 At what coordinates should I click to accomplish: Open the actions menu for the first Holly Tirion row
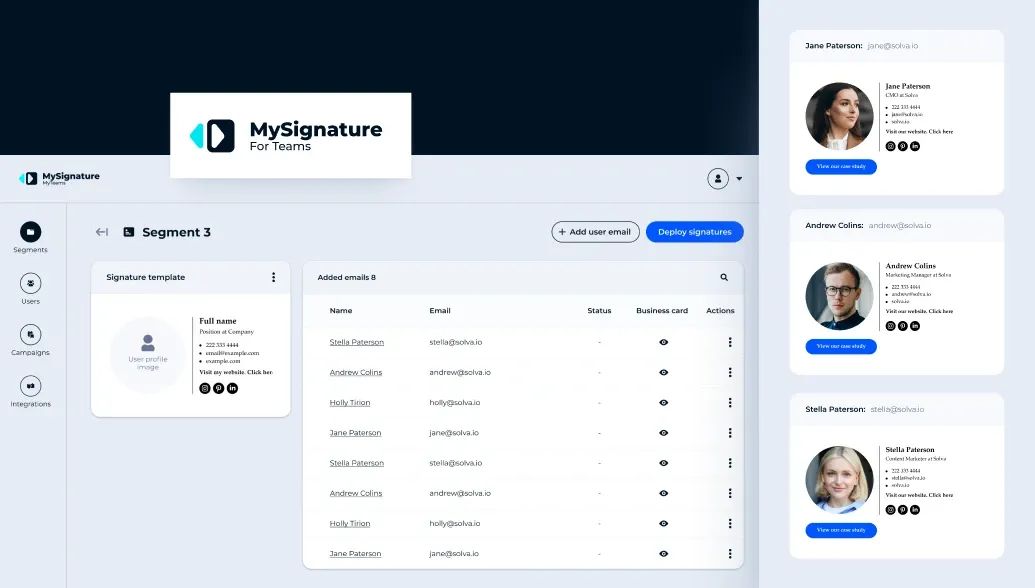pyautogui.click(x=730, y=403)
